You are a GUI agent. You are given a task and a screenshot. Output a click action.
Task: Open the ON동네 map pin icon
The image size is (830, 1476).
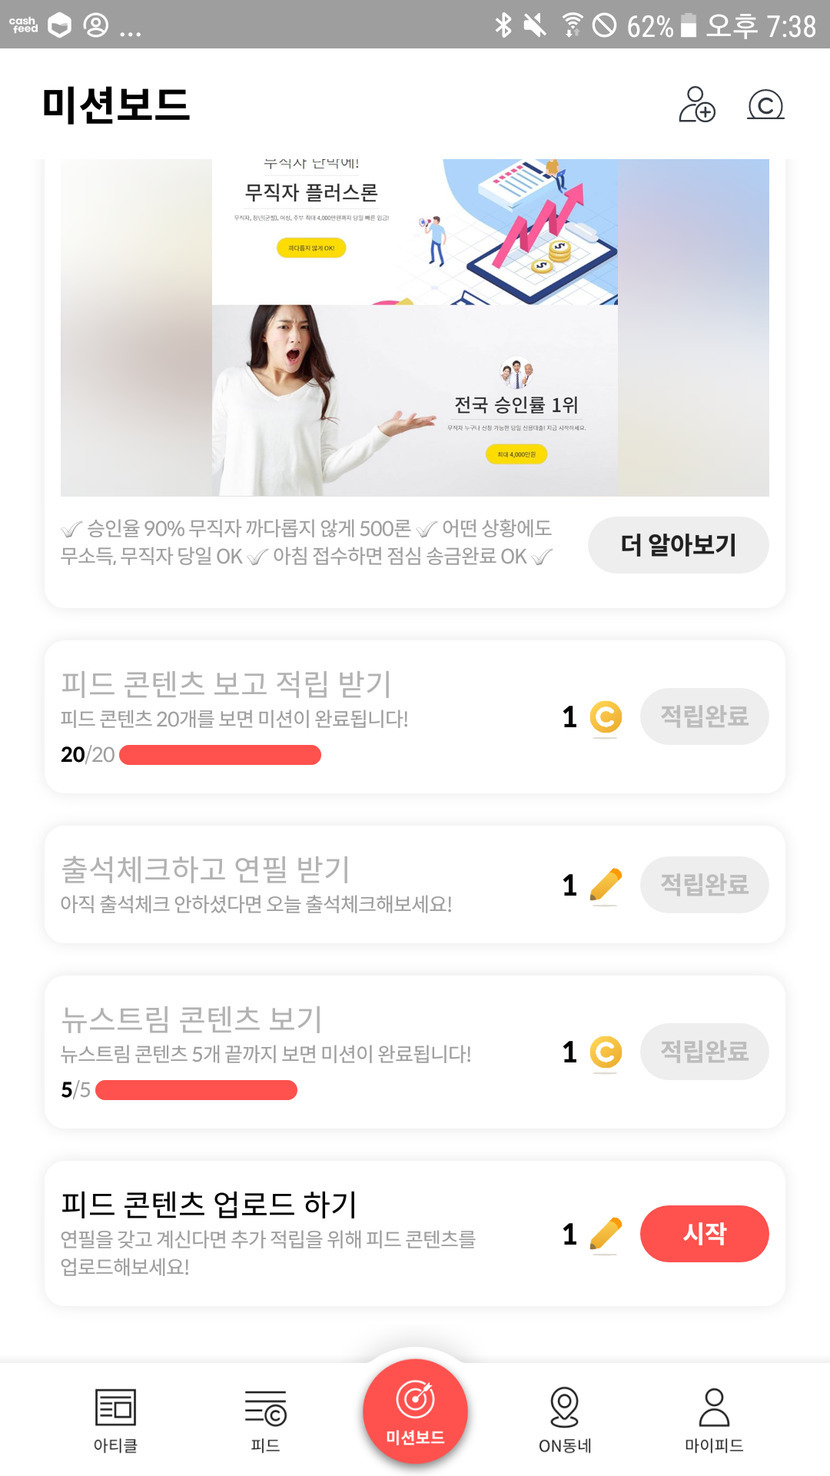coord(565,1407)
